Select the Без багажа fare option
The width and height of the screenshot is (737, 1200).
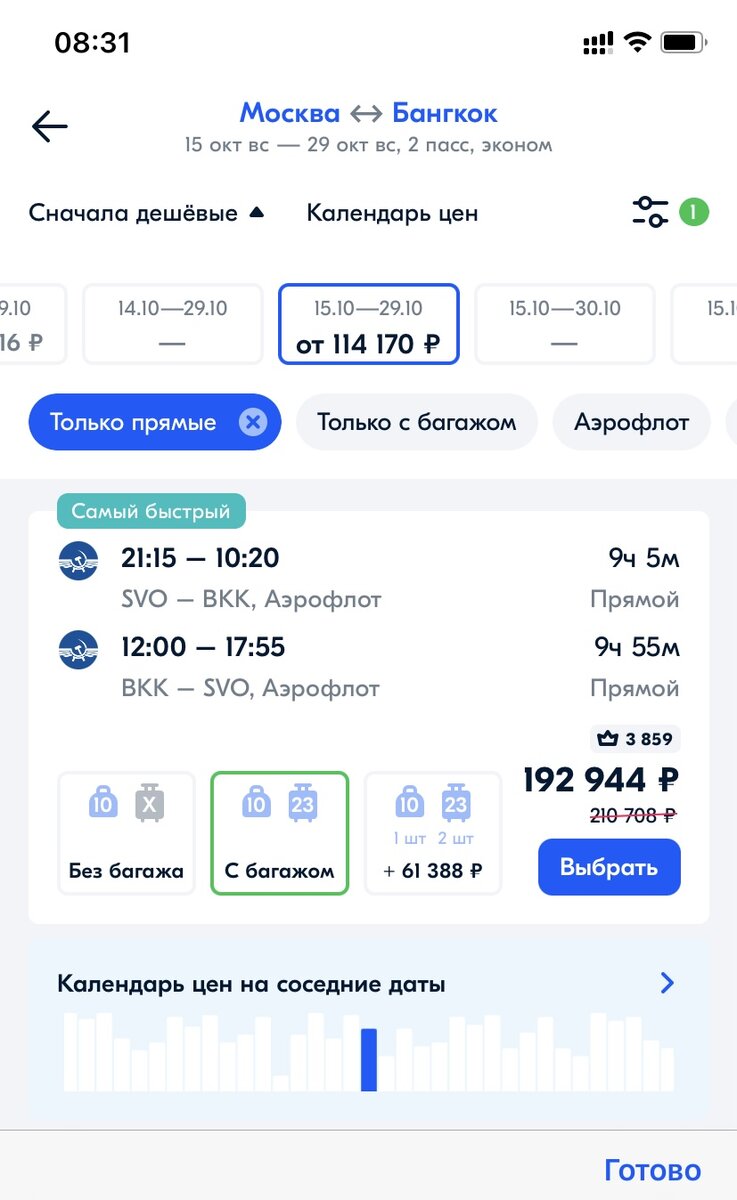(x=126, y=833)
